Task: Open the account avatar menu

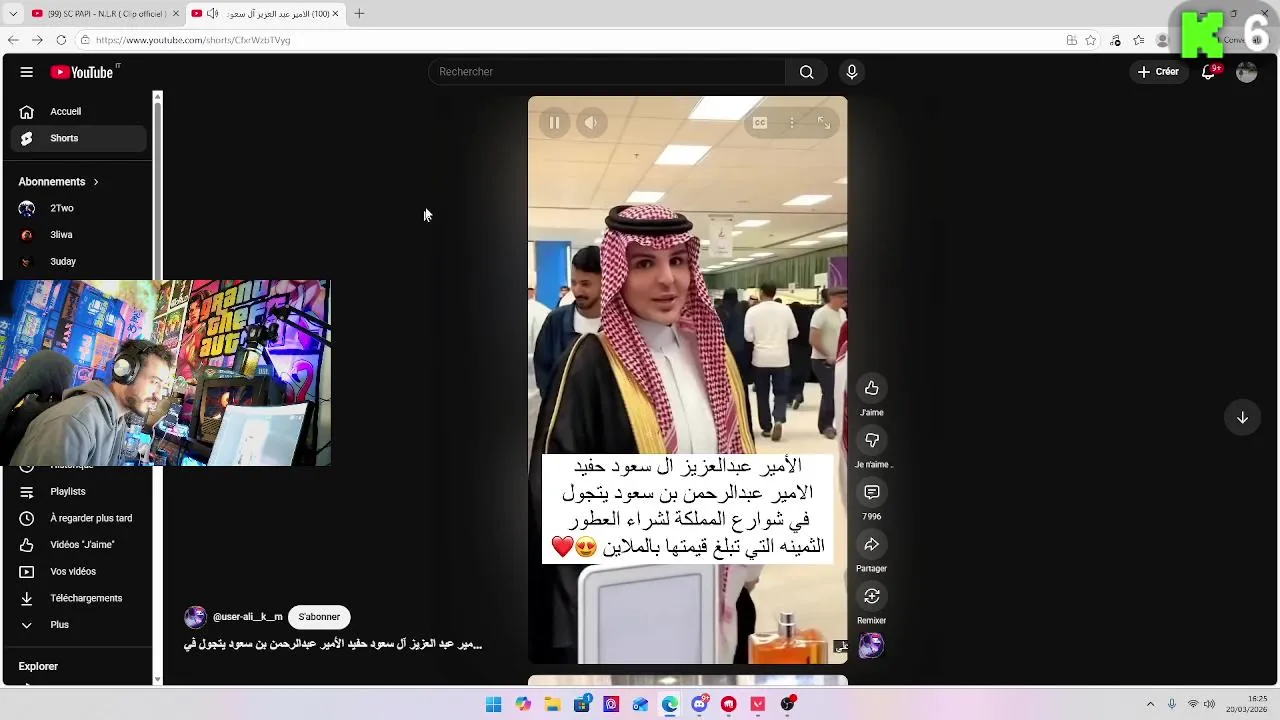Action: pos(1246,72)
